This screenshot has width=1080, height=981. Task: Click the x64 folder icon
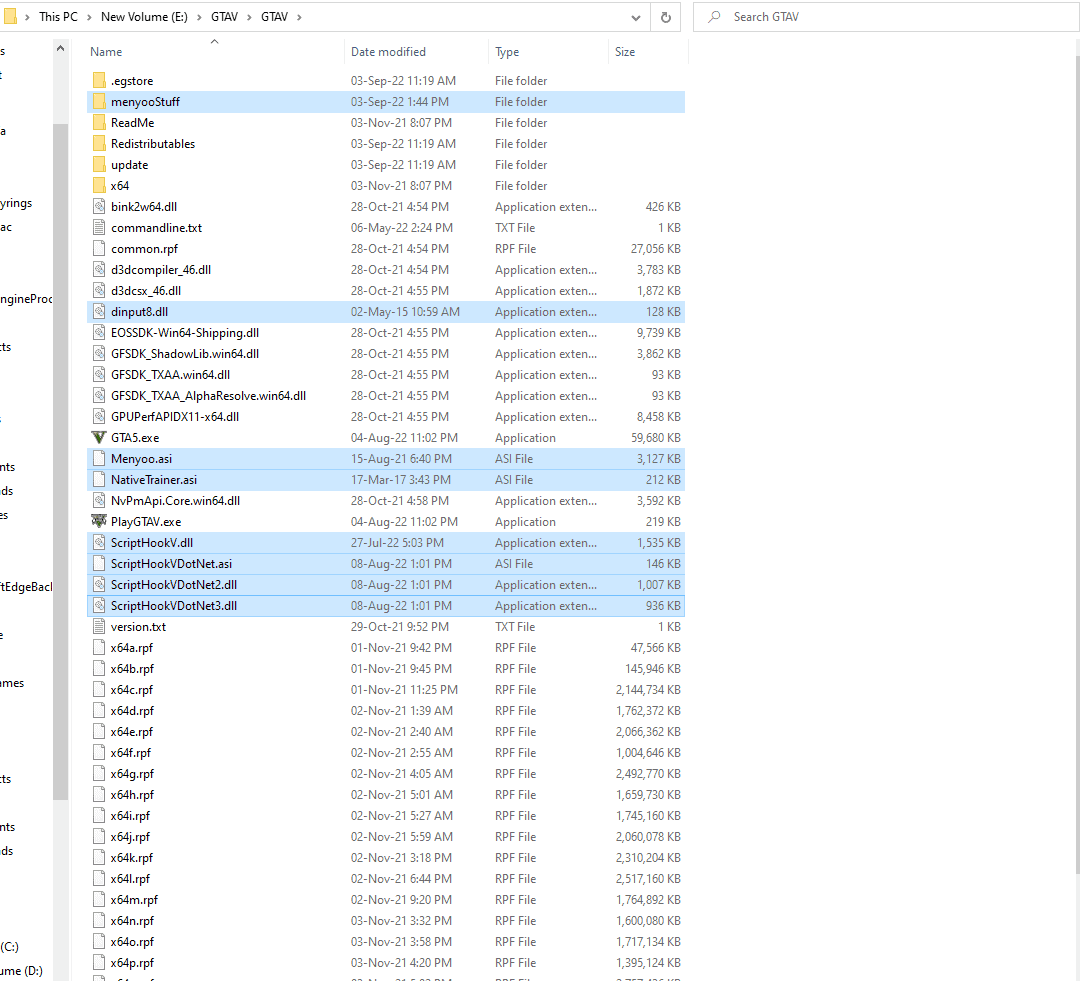(x=99, y=186)
